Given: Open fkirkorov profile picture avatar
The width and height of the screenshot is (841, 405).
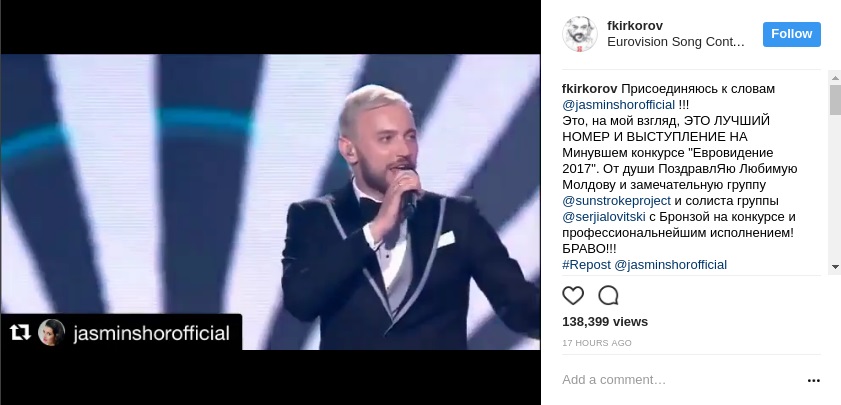Looking at the screenshot, I should (580, 34).
